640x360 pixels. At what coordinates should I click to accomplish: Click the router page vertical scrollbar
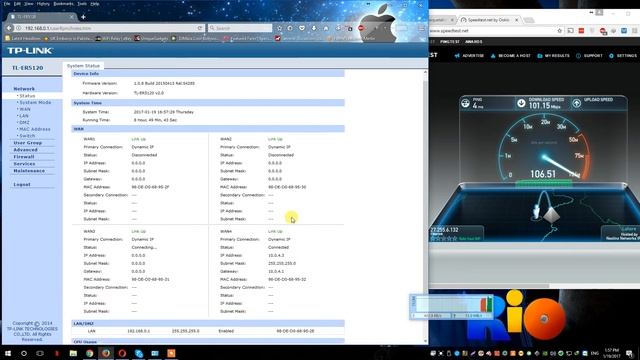tap(425, 206)
